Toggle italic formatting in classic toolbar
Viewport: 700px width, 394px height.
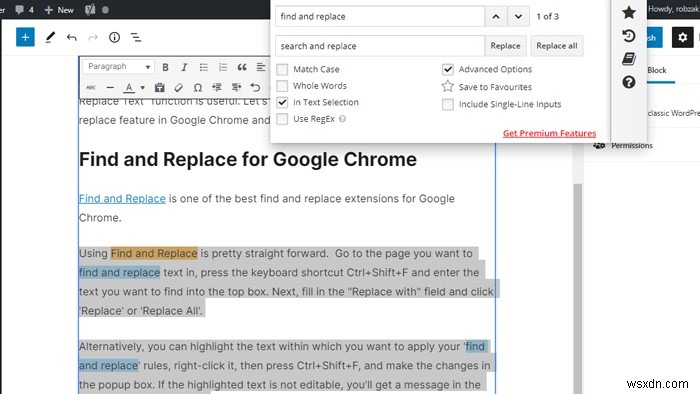(184, 67)
